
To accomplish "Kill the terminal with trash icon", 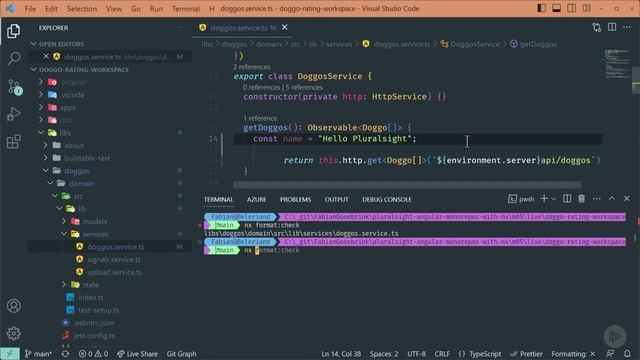I will (x=582, y=199).
